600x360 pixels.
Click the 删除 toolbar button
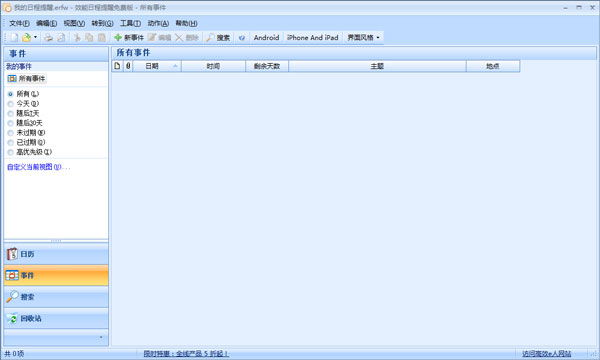point(187,37)
